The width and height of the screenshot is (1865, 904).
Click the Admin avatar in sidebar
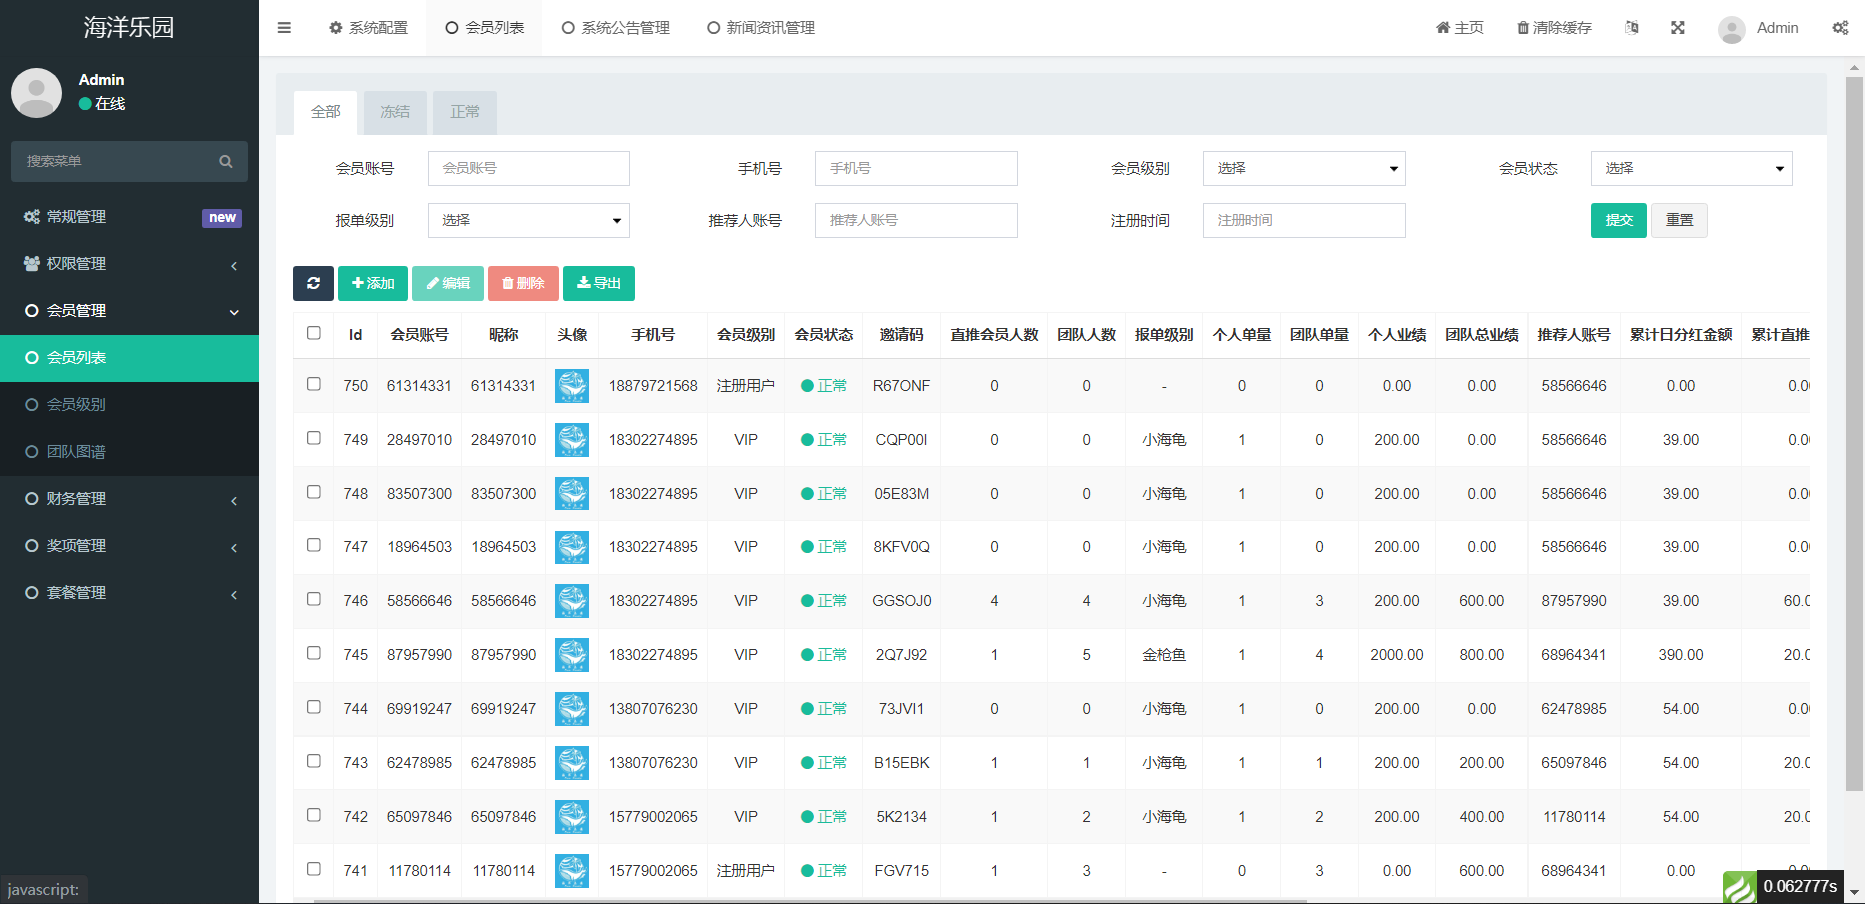click(x=36, y=93)
